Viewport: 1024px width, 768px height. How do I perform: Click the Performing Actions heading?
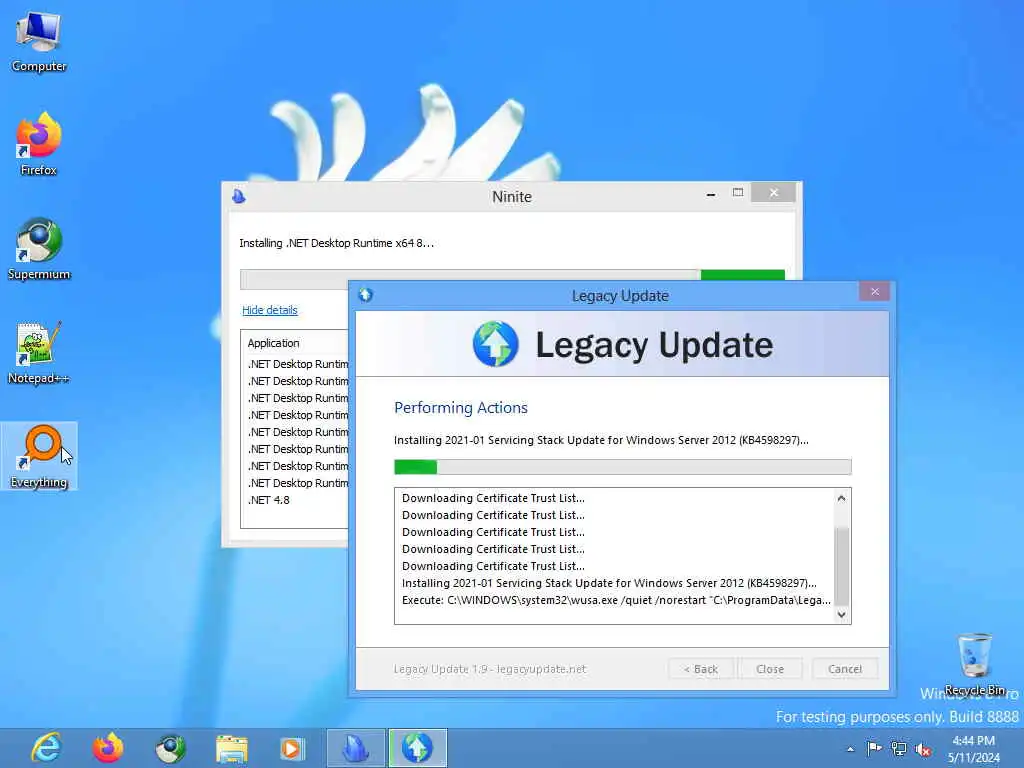click(460, 408)
